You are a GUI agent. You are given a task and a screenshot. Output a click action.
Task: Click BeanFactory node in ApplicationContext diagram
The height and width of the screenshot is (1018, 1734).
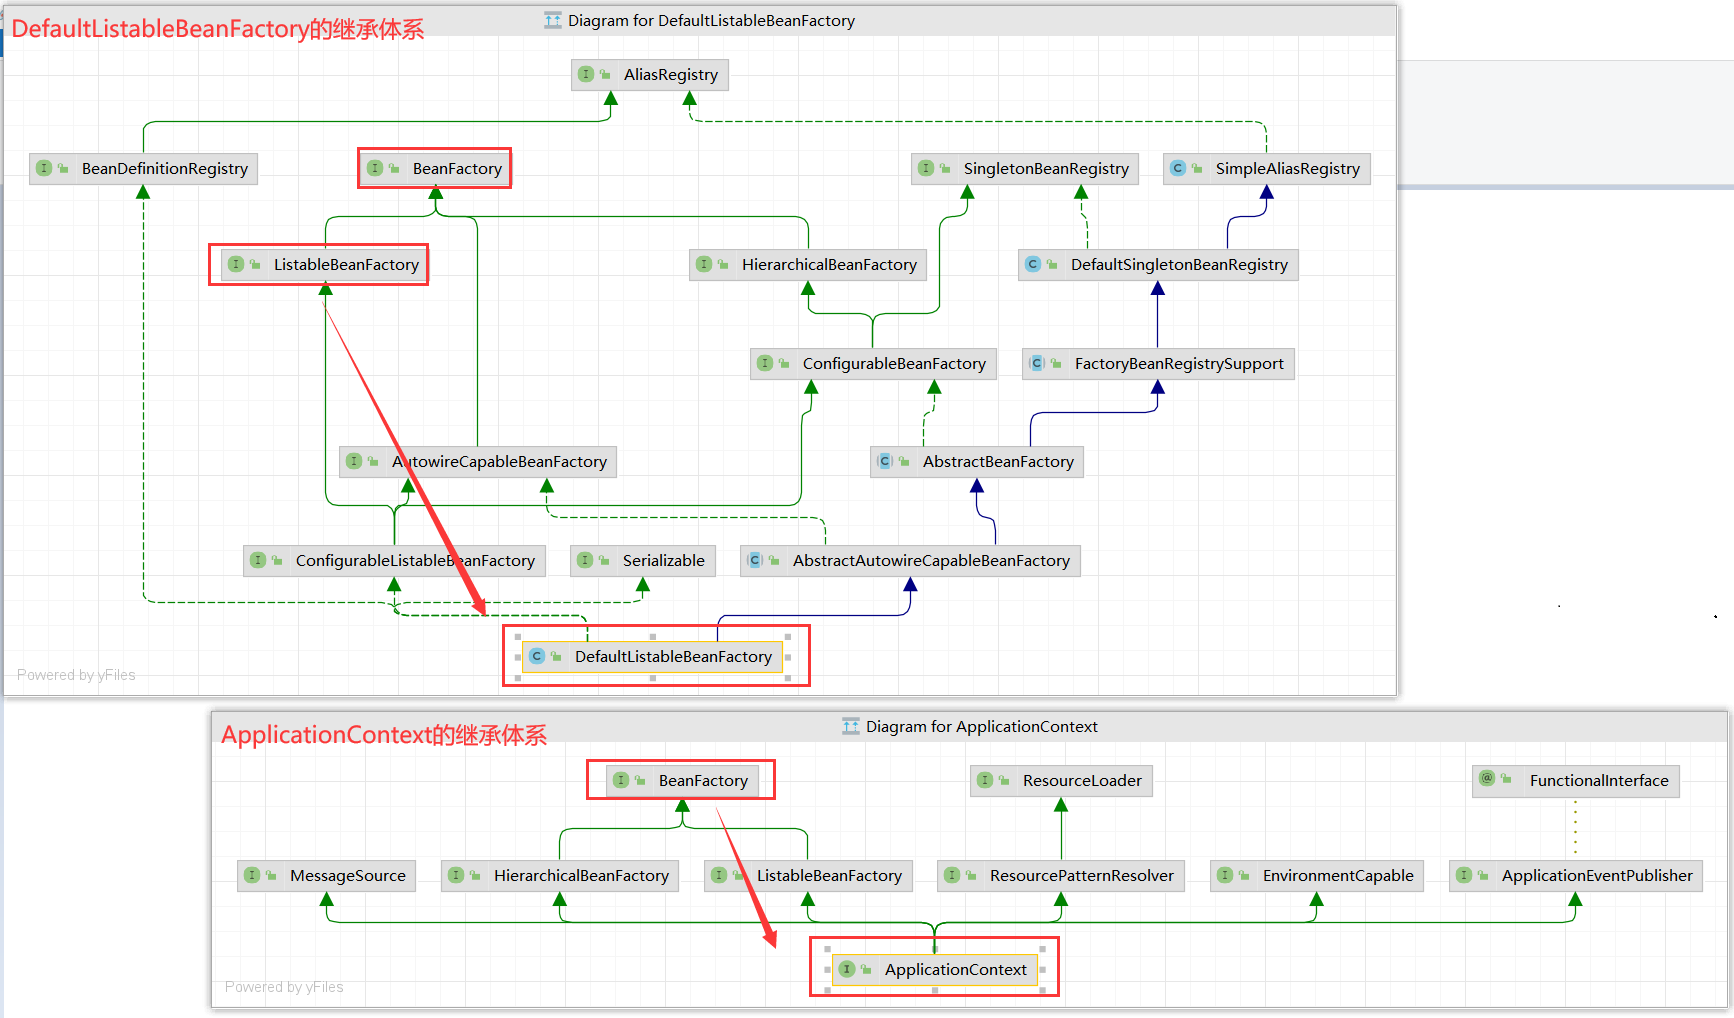coord(683,781)
